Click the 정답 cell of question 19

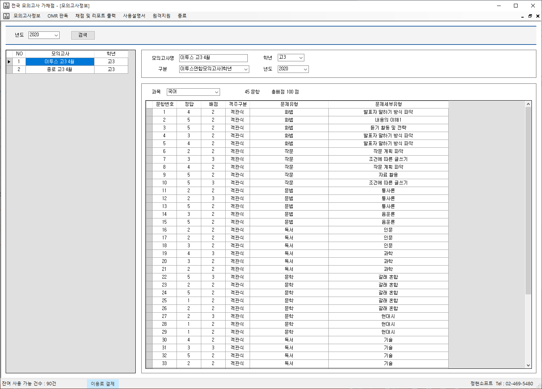click(188, 253)
